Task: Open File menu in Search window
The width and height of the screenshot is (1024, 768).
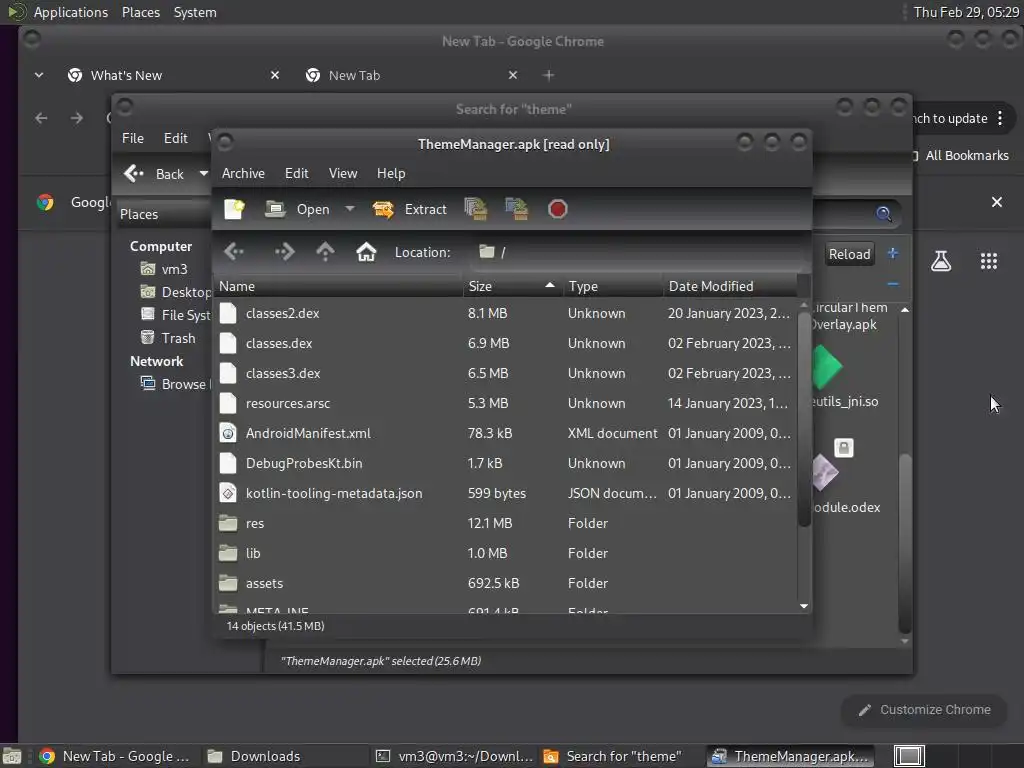Action: coord(133,138)
